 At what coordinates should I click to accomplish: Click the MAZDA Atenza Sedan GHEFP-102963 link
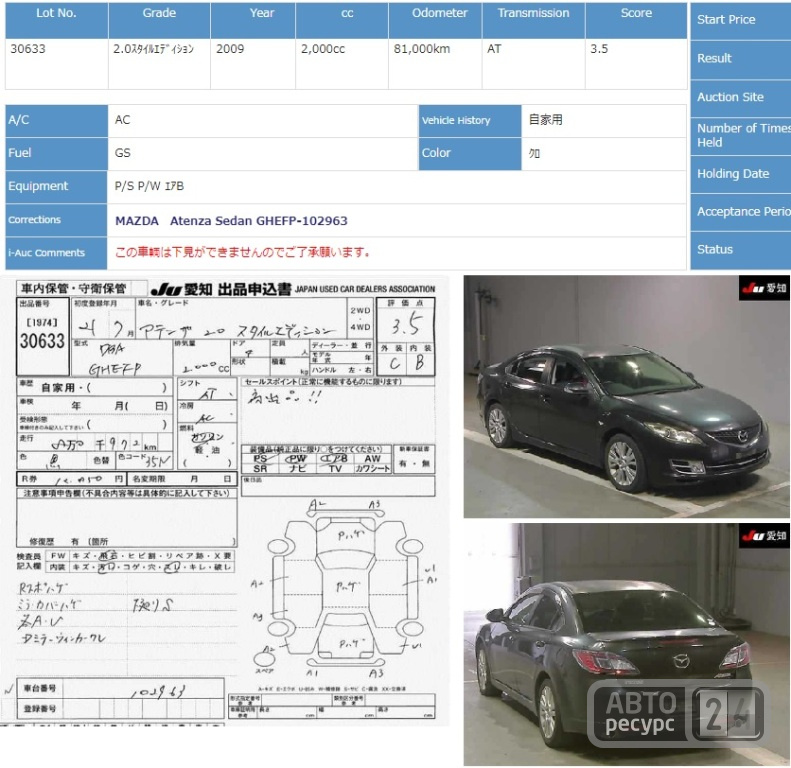coord(231,221)
